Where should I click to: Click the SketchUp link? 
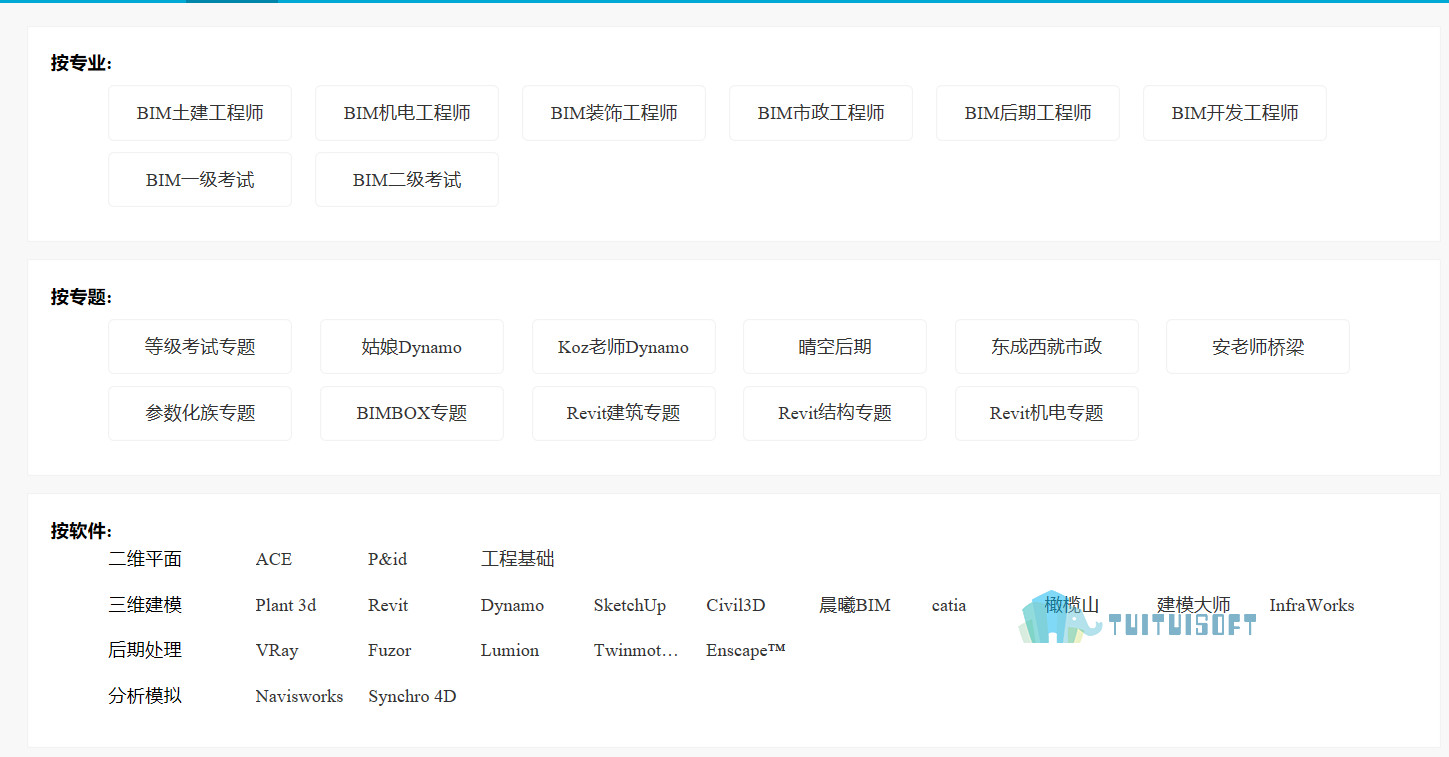click(x=630, y=605)
